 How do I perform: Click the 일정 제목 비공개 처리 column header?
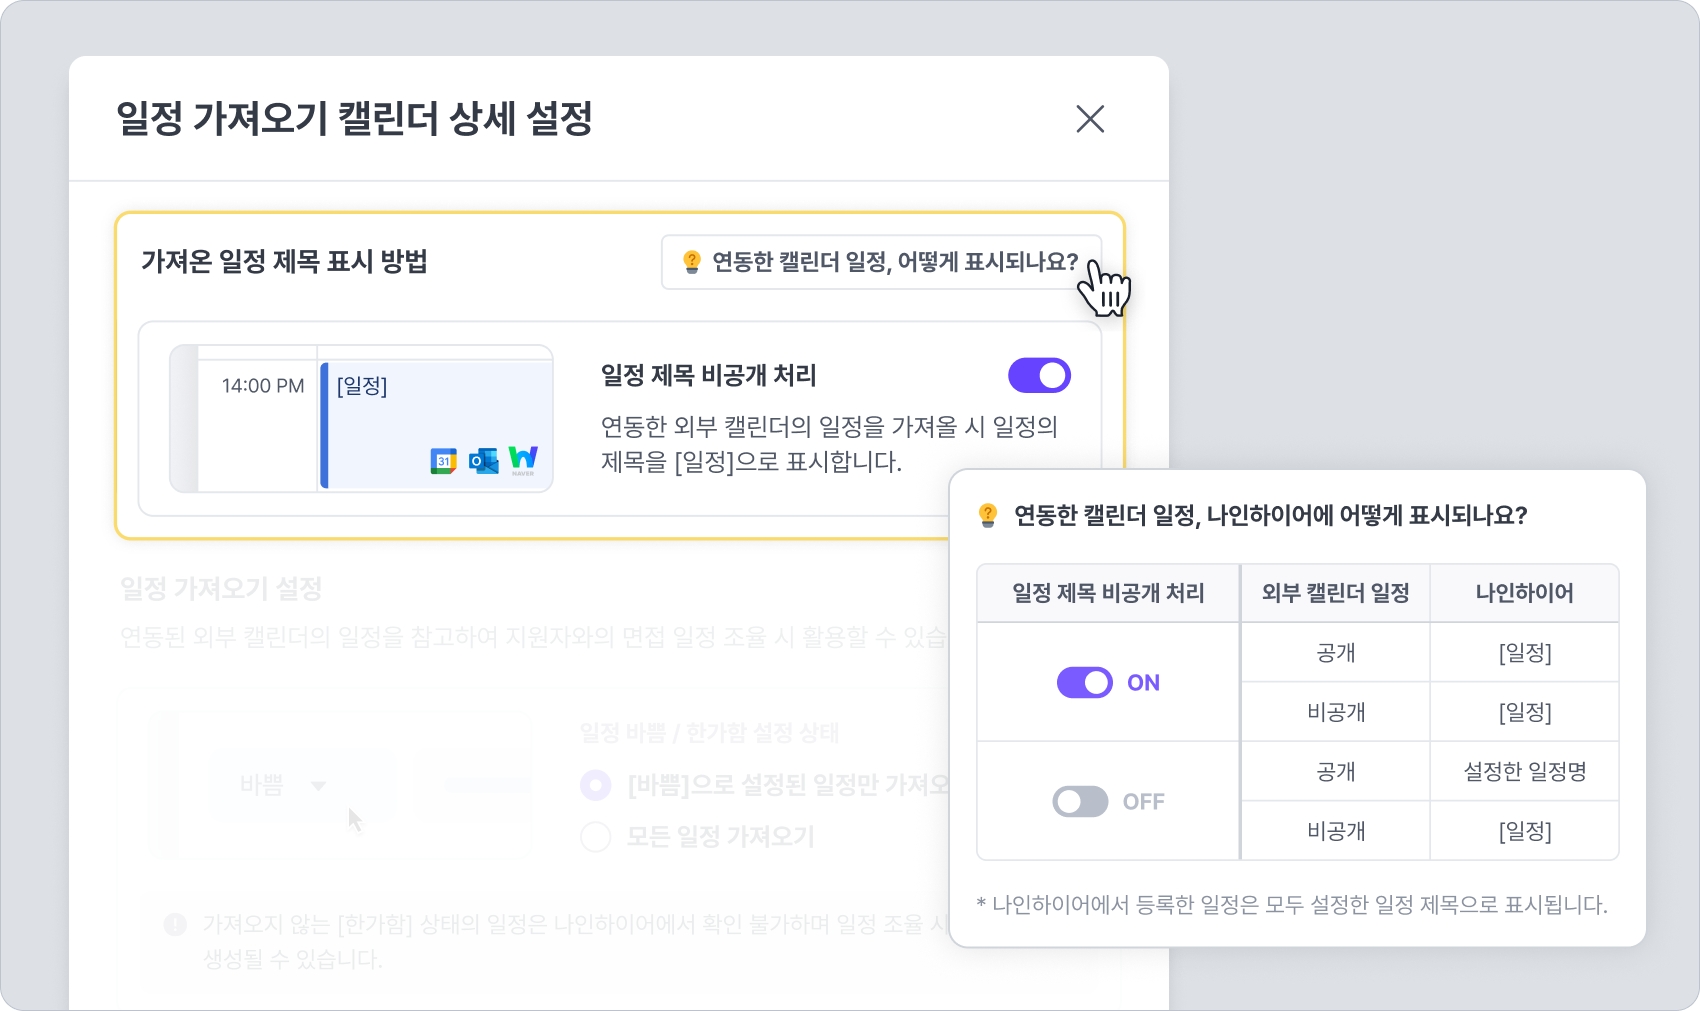[1108, 593]
